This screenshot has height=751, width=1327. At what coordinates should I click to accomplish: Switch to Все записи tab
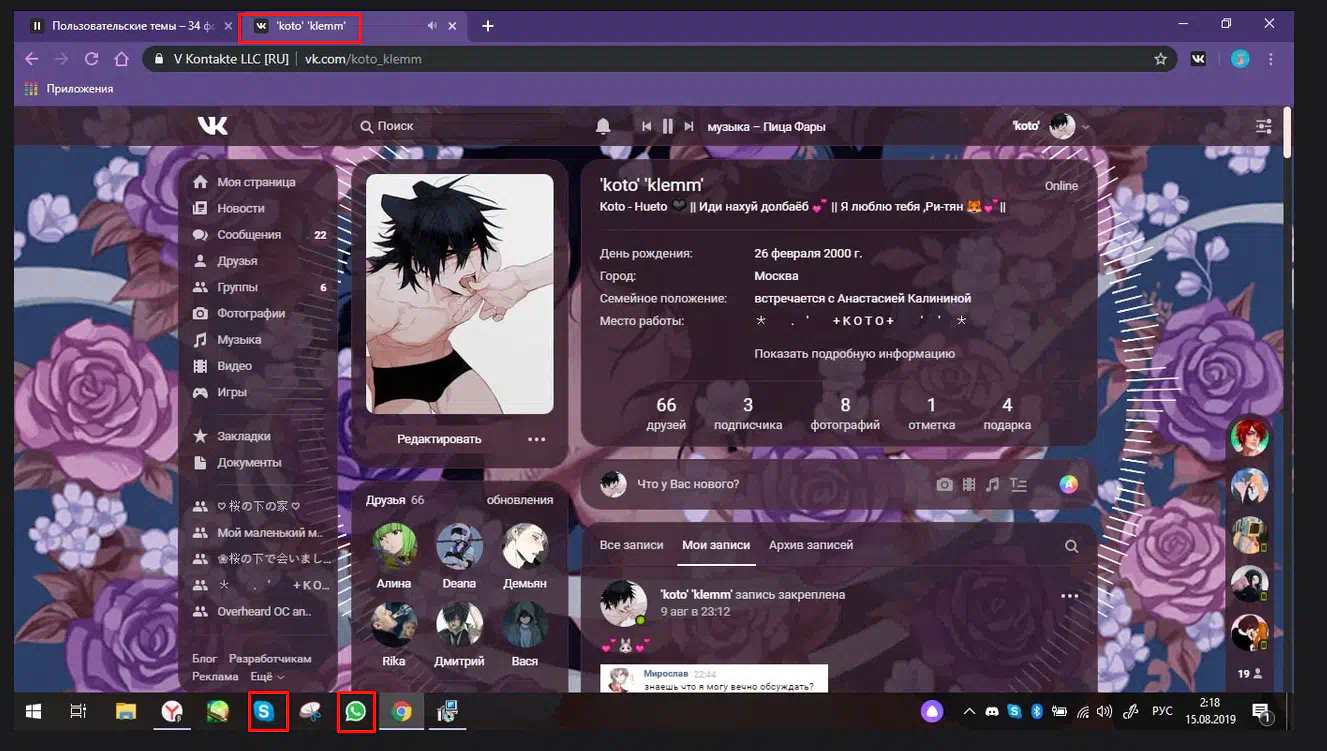632,545
